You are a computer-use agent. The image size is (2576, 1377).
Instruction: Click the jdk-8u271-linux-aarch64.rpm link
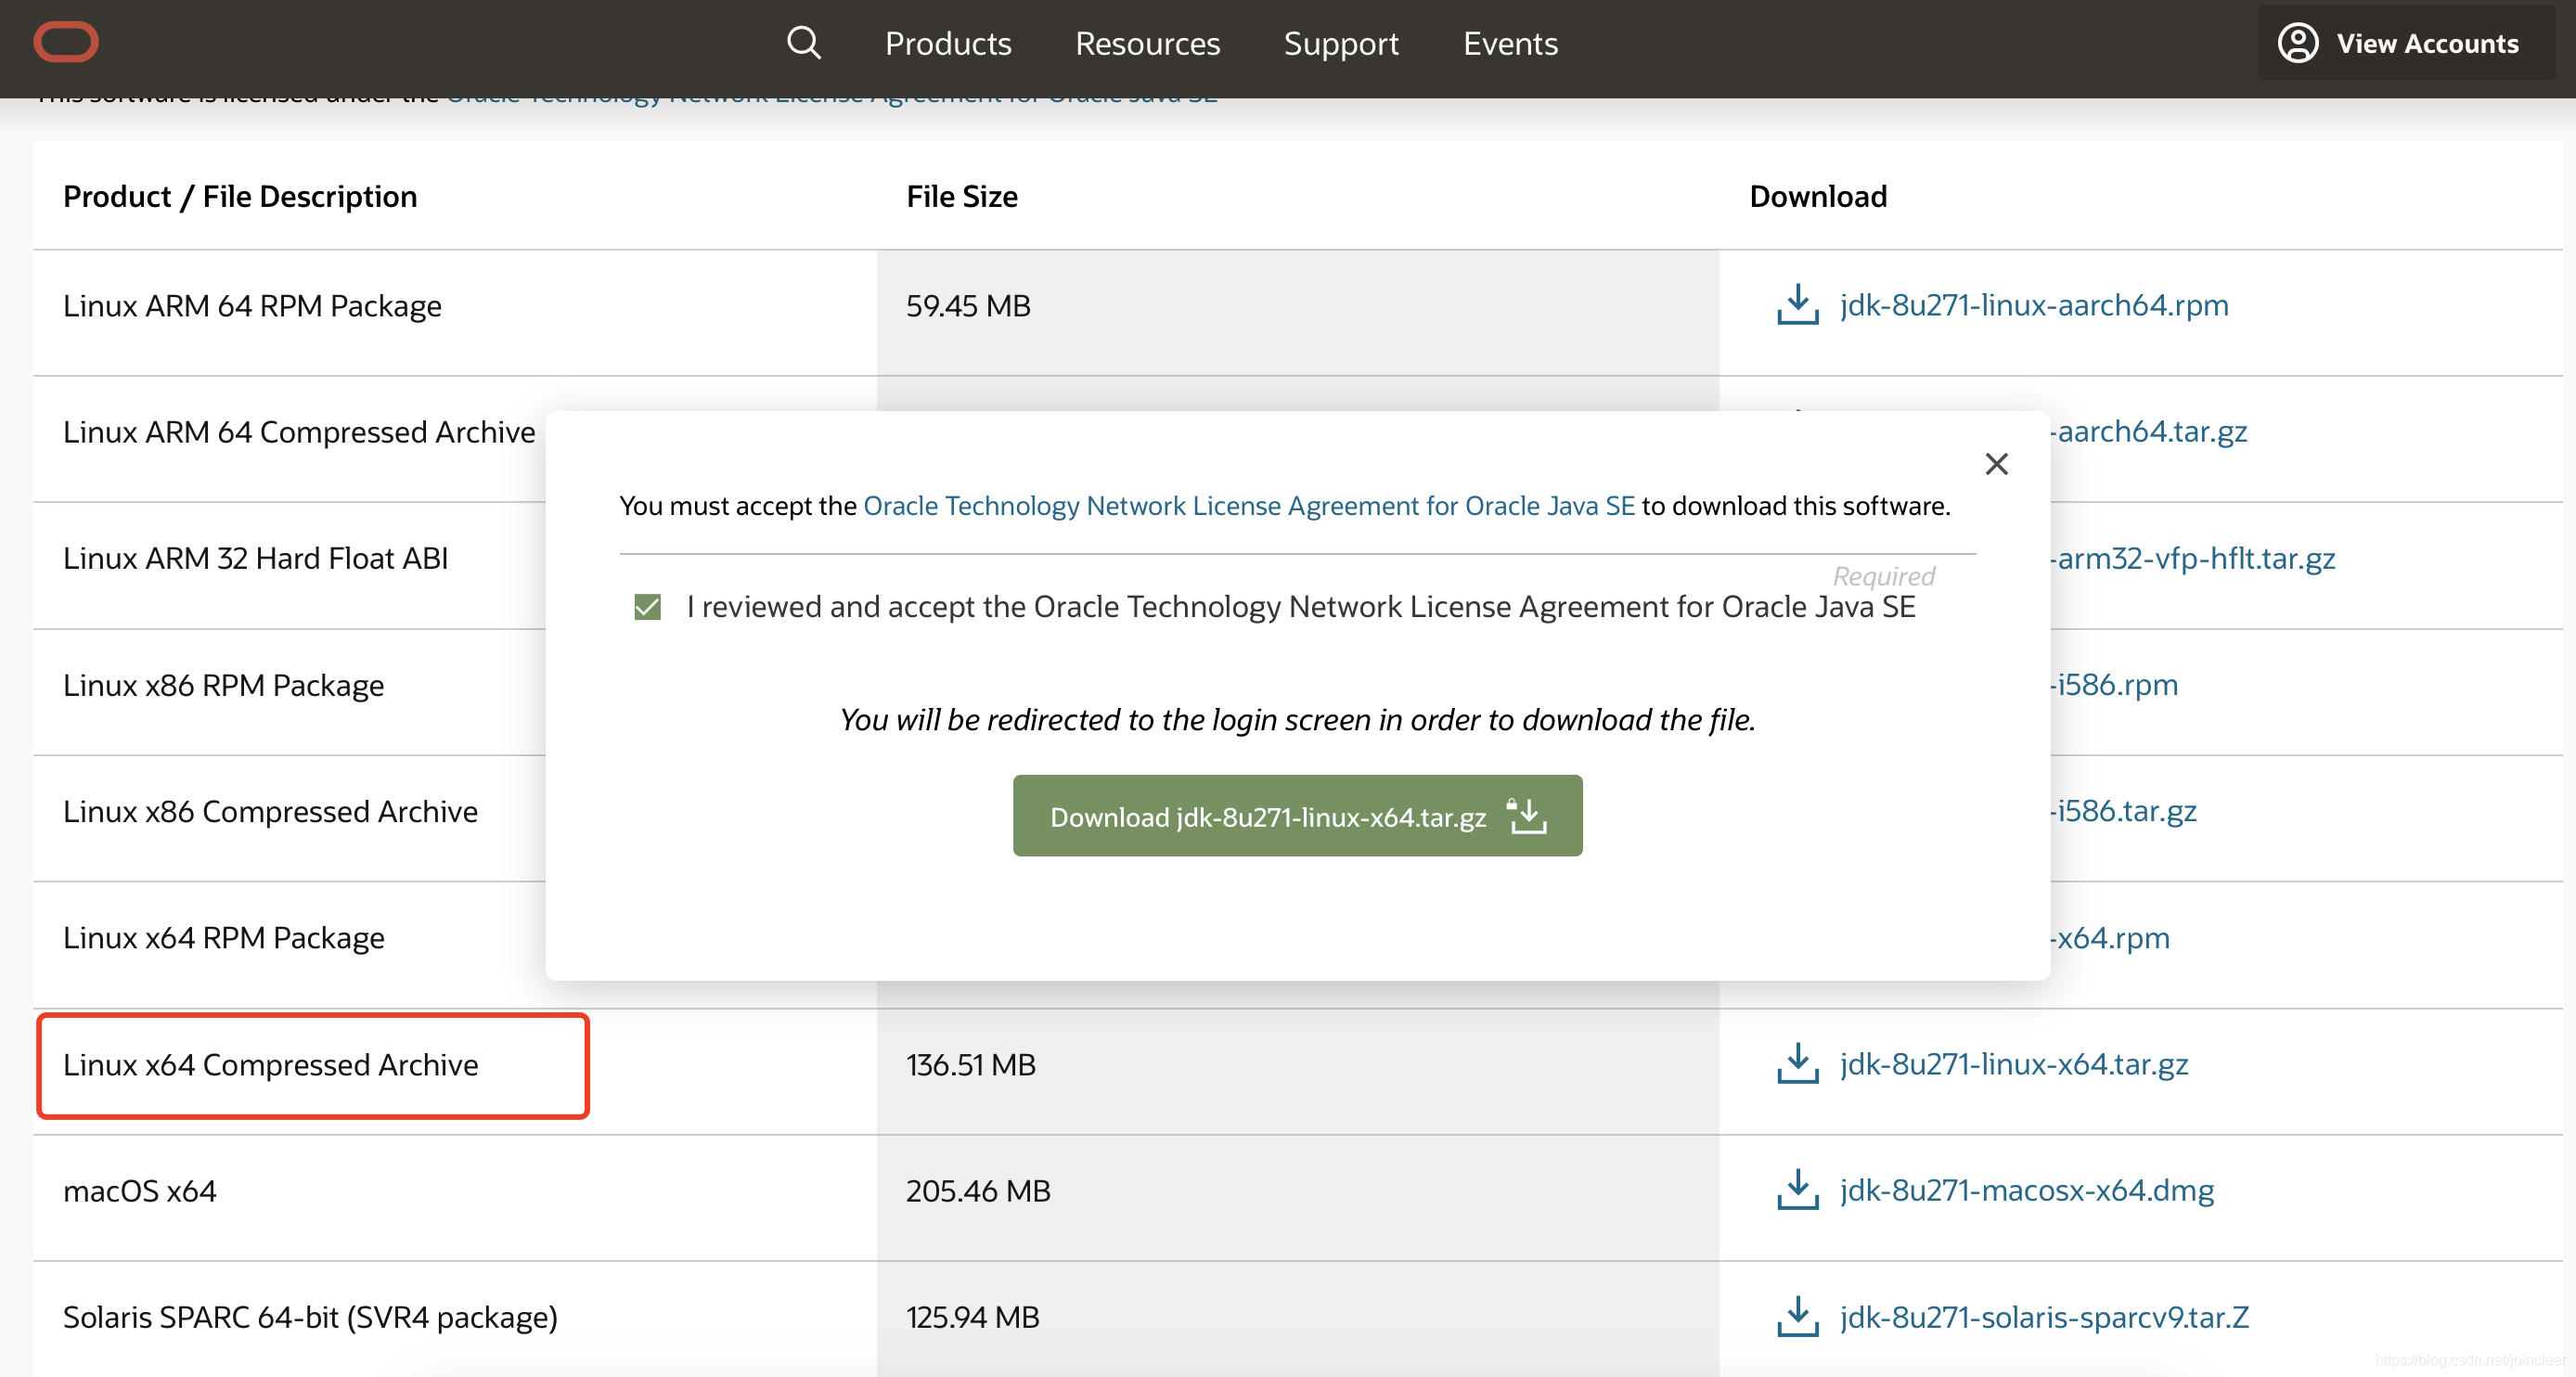coord(2034,305)
